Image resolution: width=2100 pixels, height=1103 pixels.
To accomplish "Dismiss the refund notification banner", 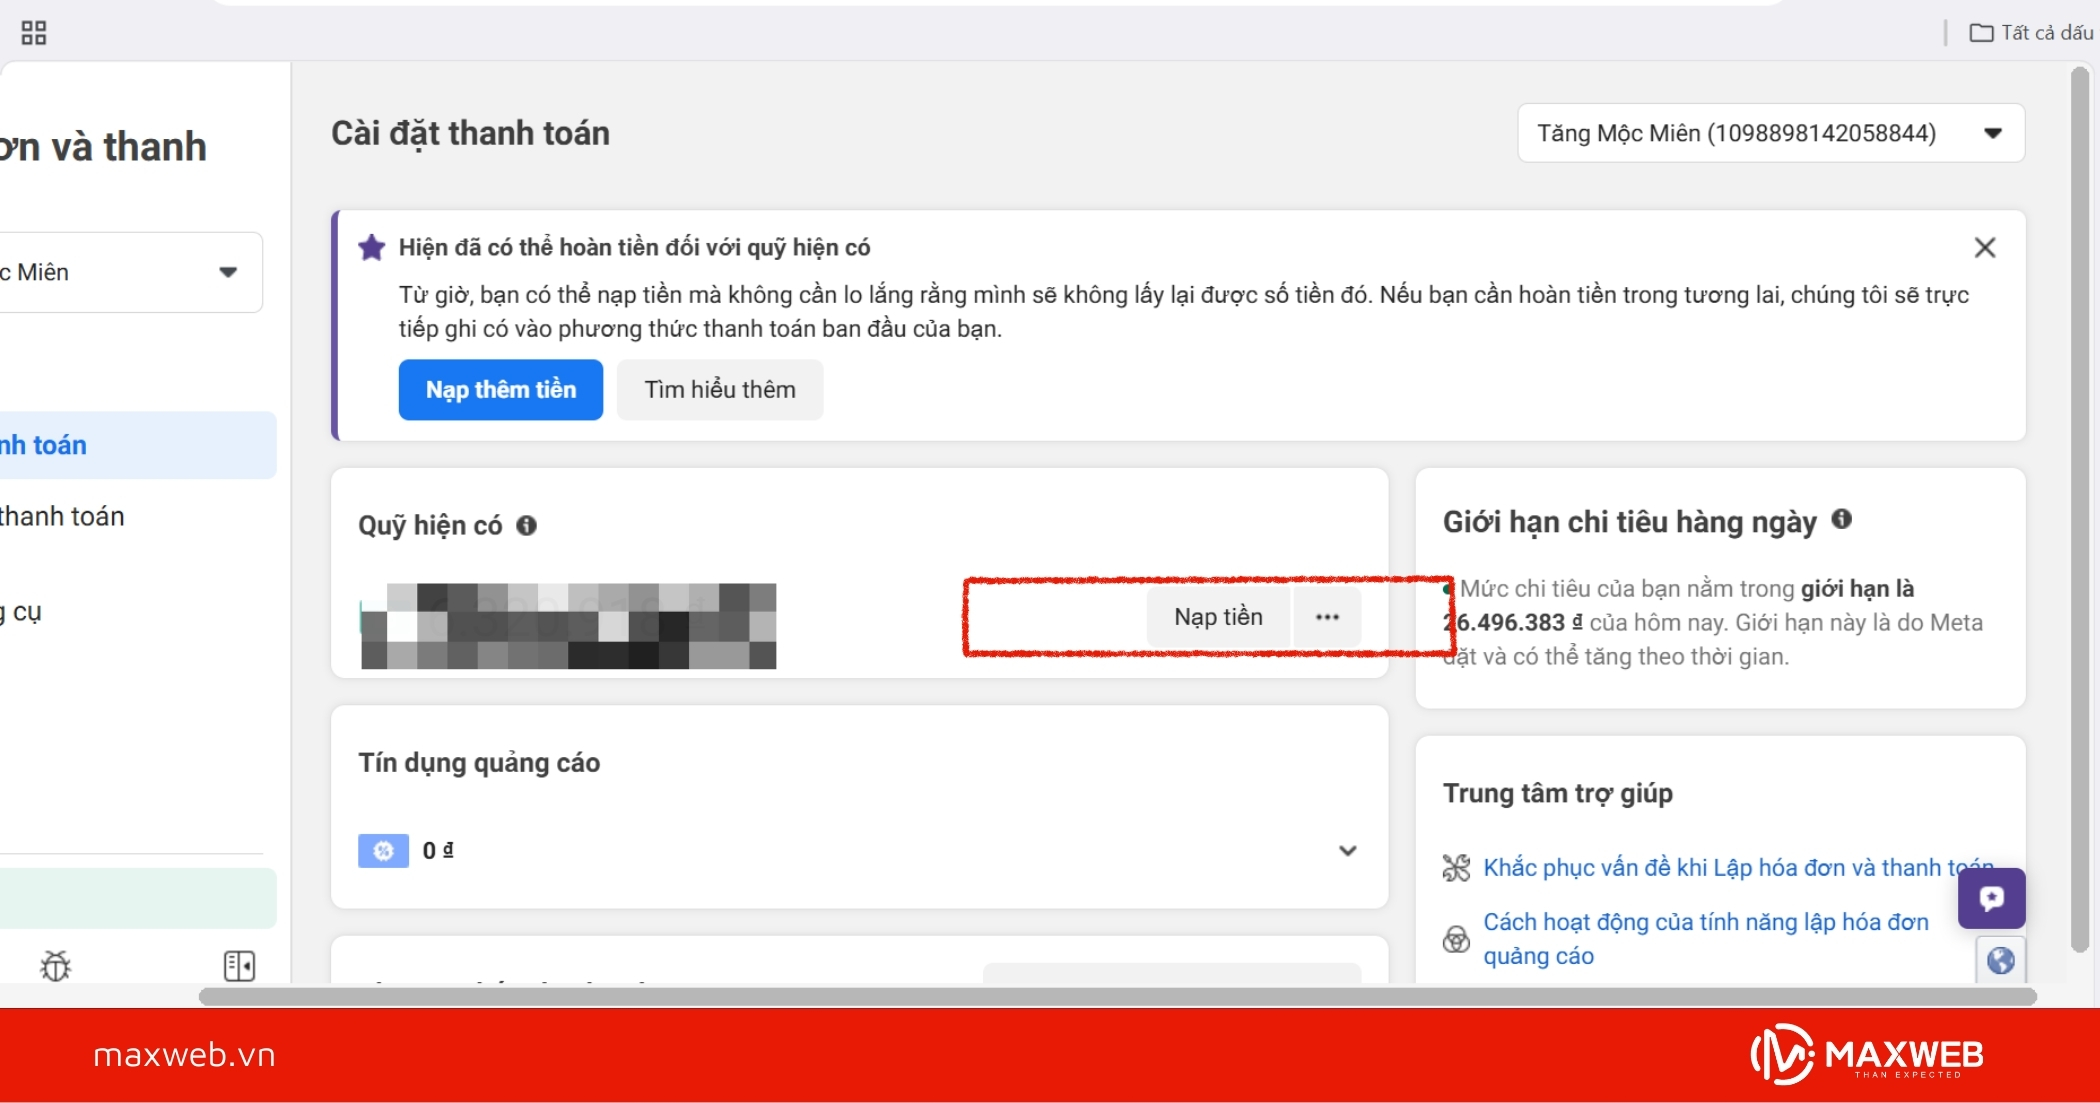I will tap(1985, 247).
